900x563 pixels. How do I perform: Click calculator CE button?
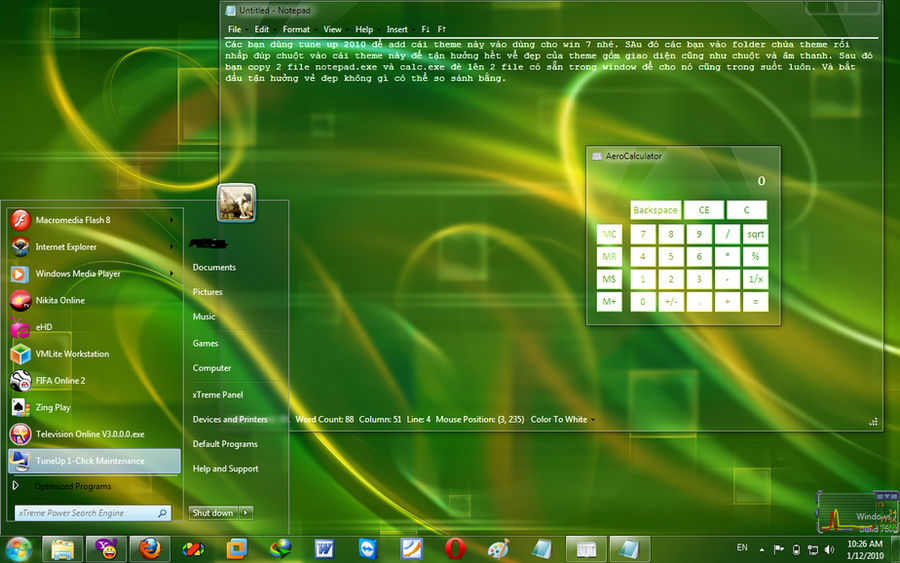704,210
